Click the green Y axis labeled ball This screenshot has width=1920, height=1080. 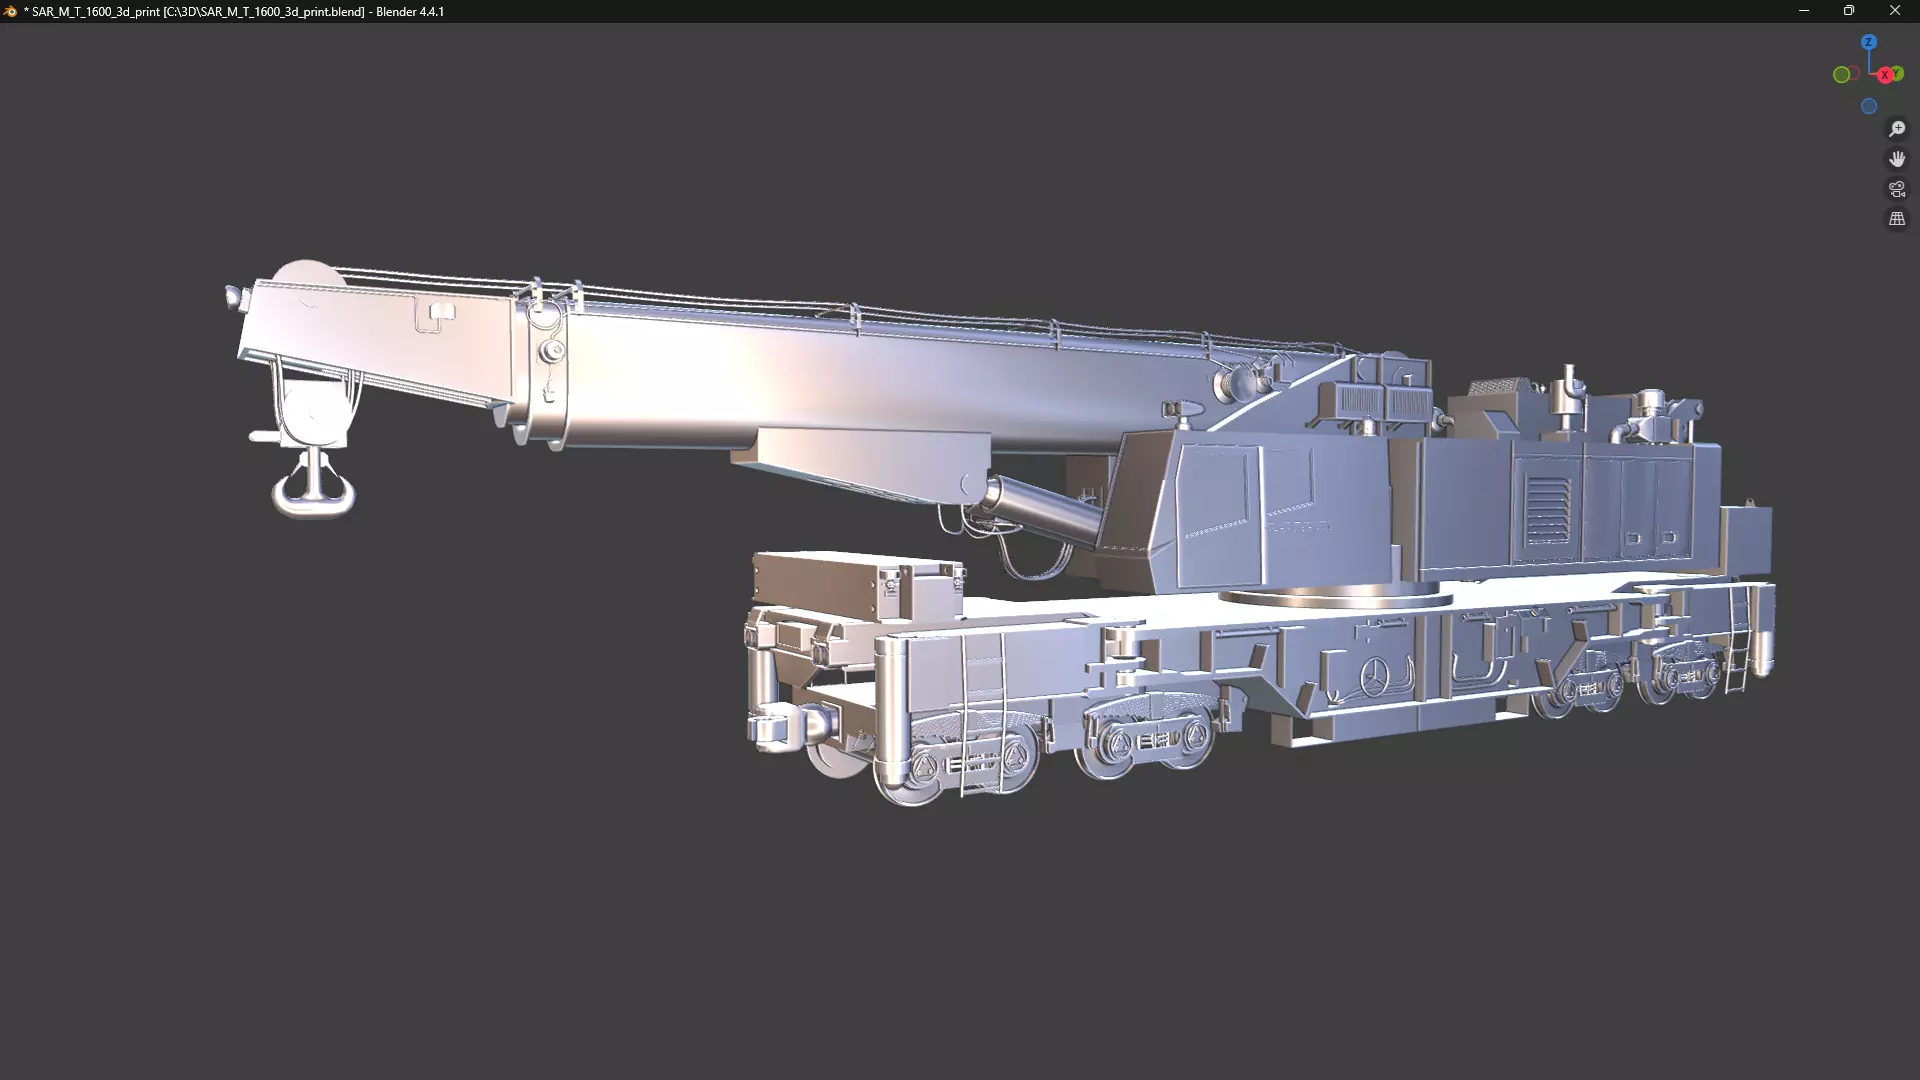(1900, 71)
